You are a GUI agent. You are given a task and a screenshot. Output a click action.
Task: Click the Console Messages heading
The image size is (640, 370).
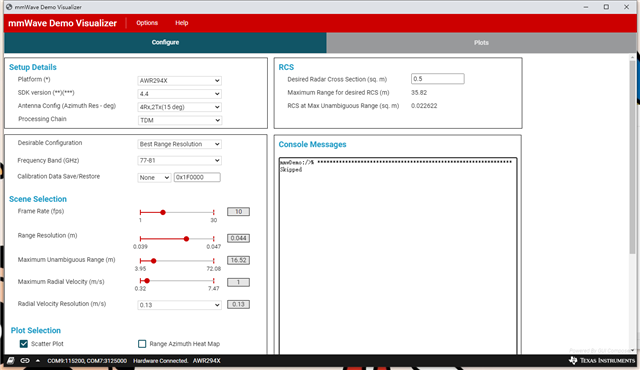pyautogui.click(x=312, y=144)
